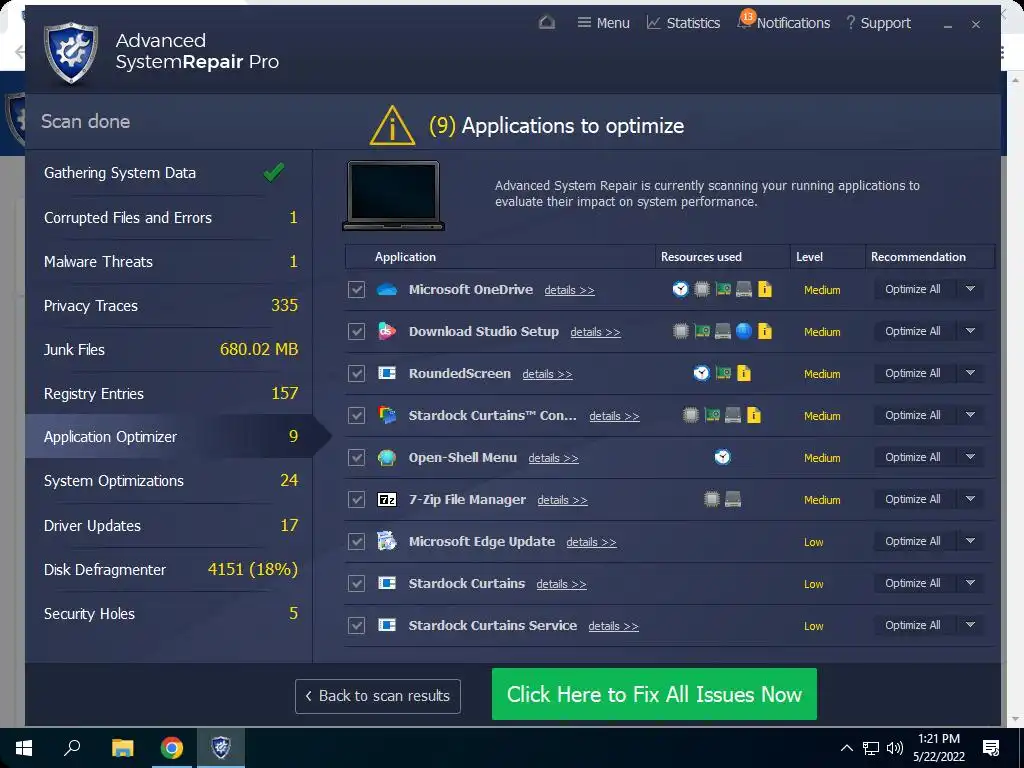The image size is (1024, 768).
Task: Click the Windows Start button
Action: pyautogui.click(x=24, y=748)
